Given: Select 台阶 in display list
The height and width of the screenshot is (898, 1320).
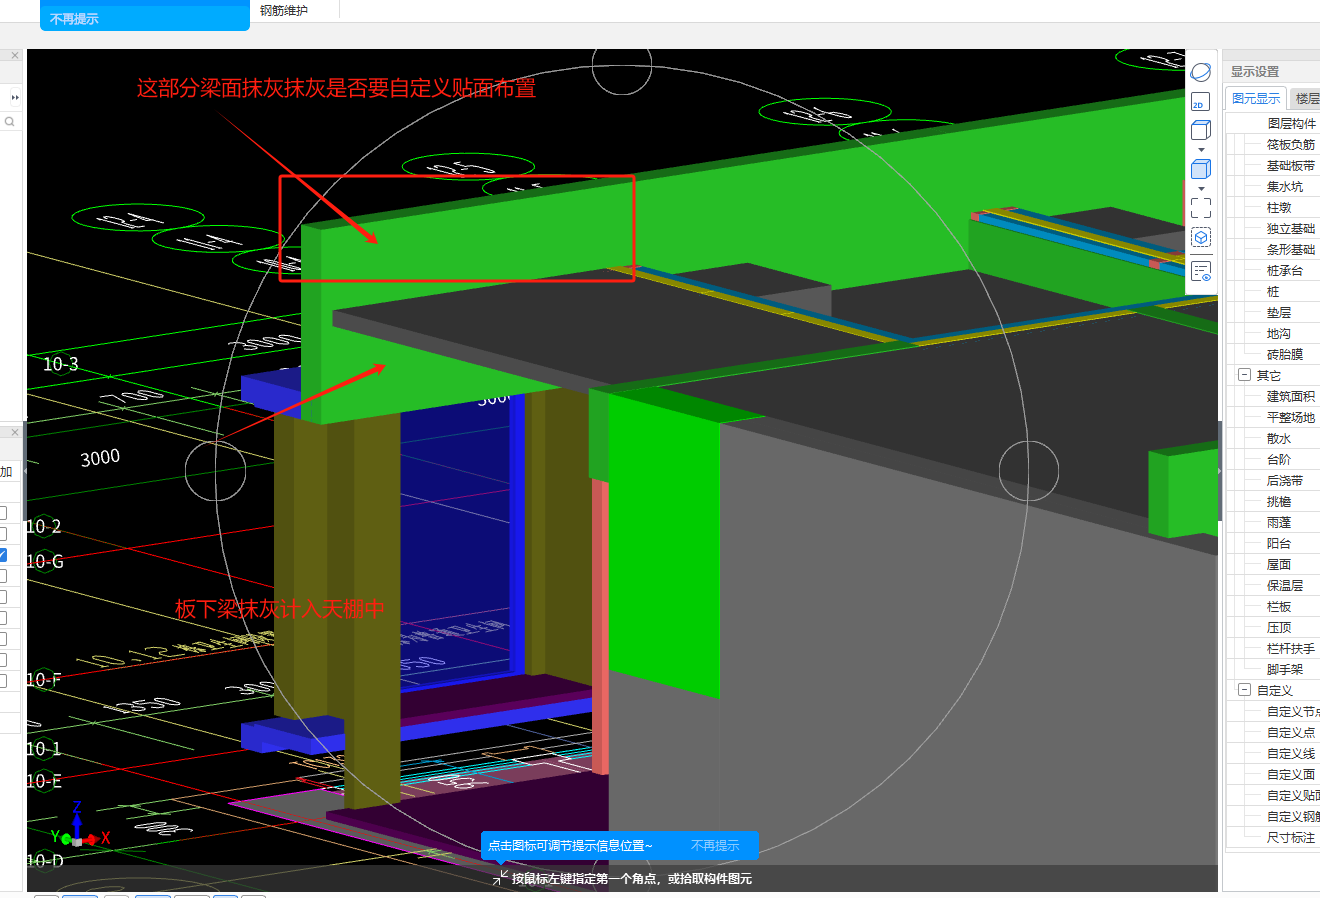Looking at the screenshot, I should [x=1279, y=459].
